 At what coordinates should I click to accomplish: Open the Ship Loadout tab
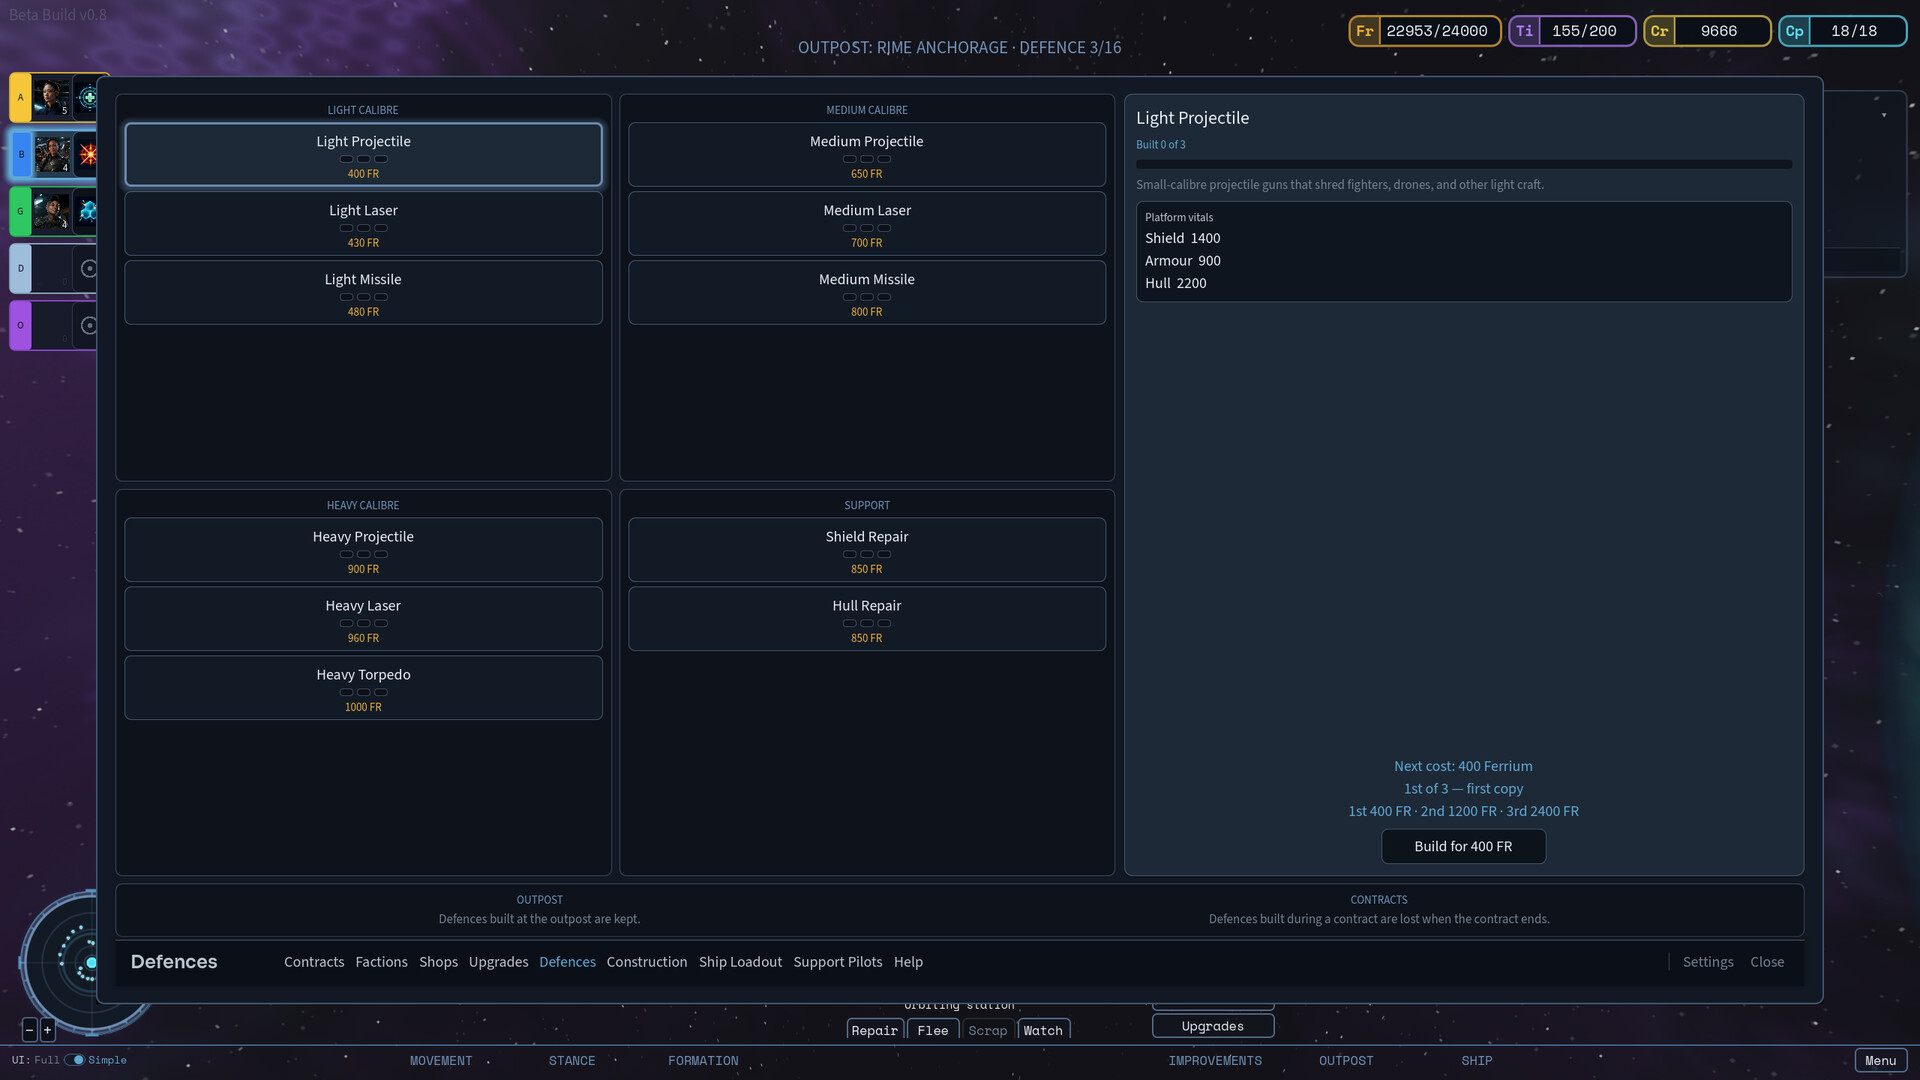click(740, 962)
